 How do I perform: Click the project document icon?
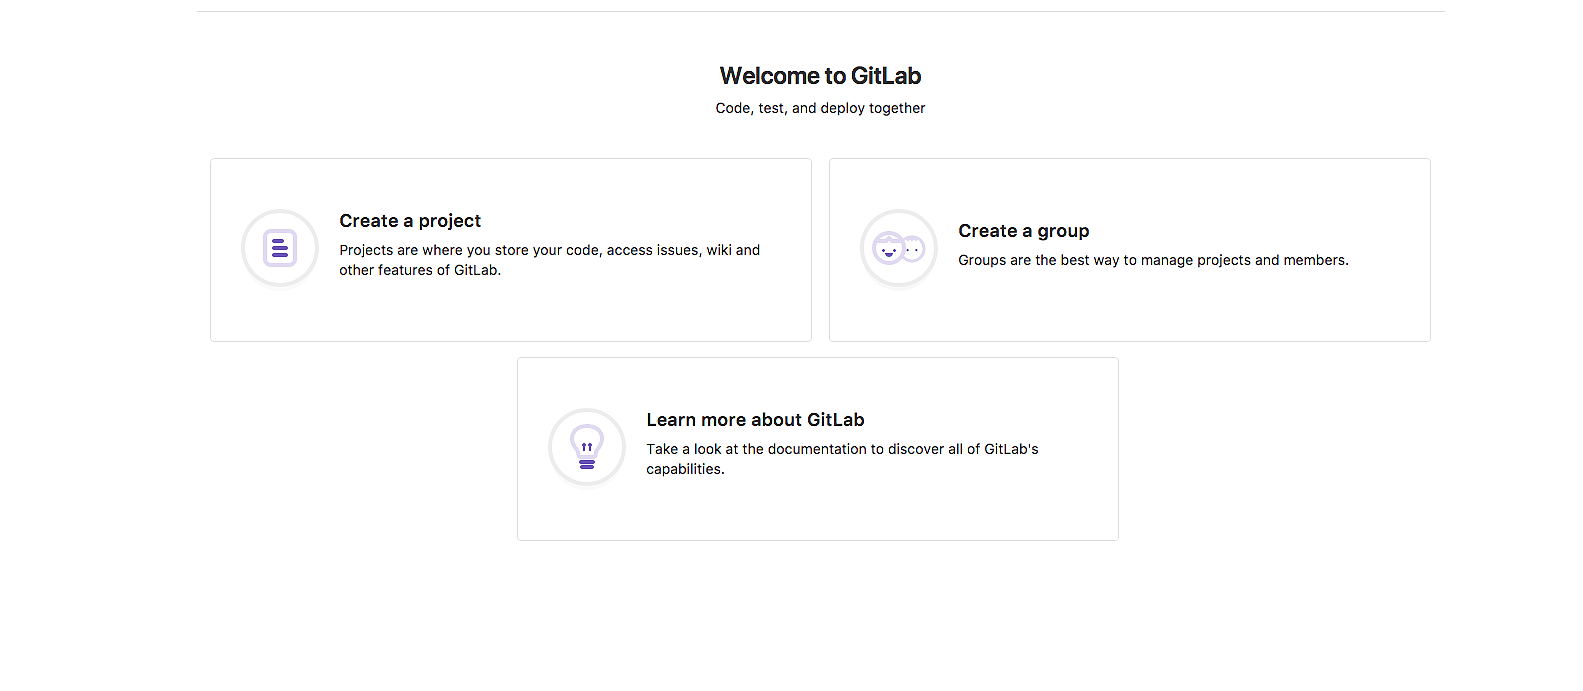click(x=280, y=248)
